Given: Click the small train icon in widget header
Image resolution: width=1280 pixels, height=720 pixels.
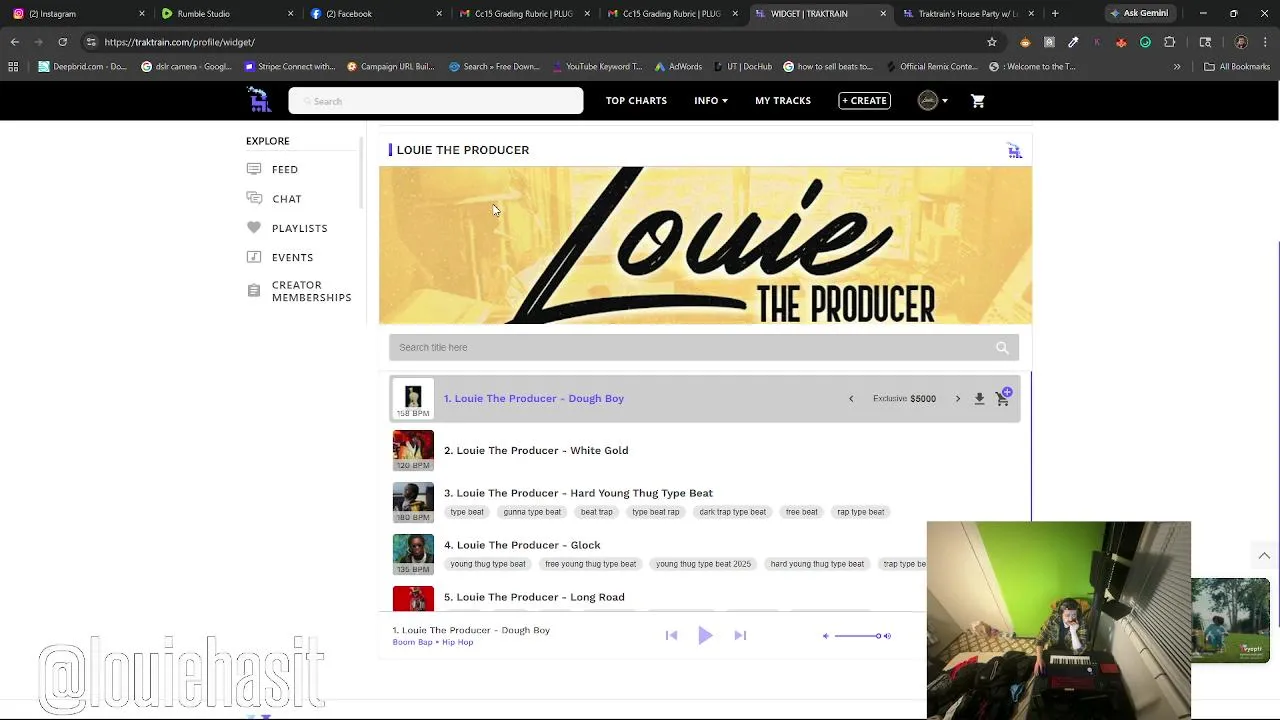Looking at the screenshot, I should (1014, 150).
